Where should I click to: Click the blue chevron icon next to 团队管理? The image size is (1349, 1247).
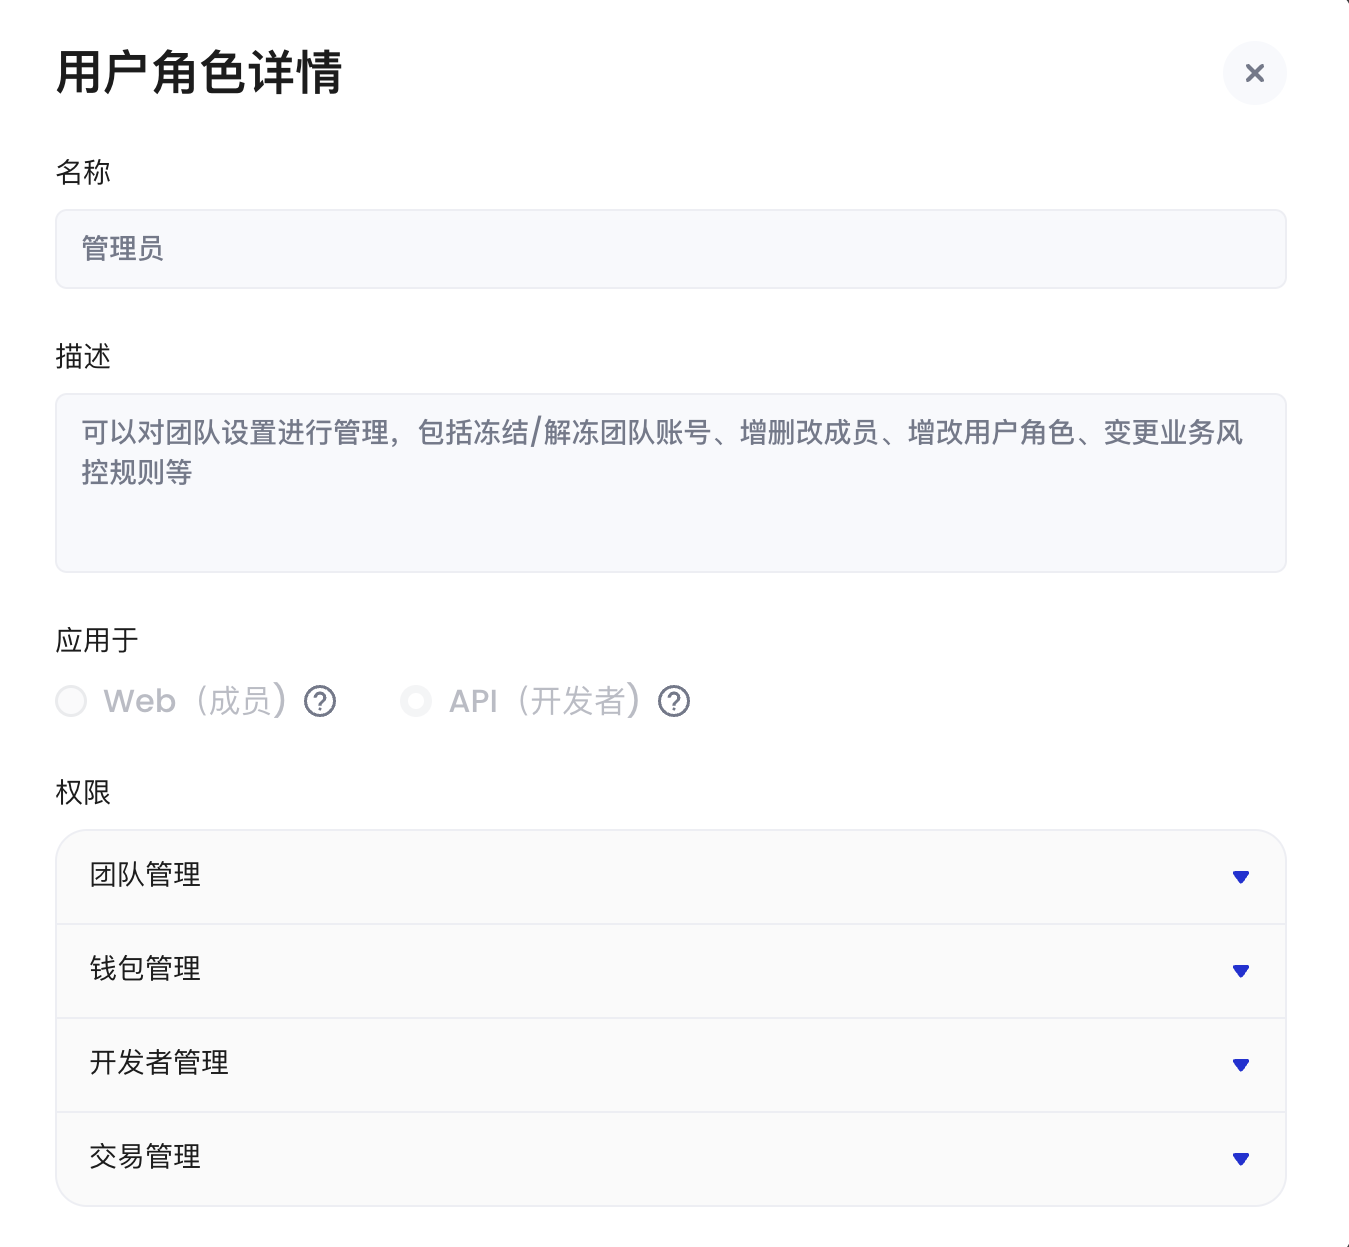tap(1240, 877)
